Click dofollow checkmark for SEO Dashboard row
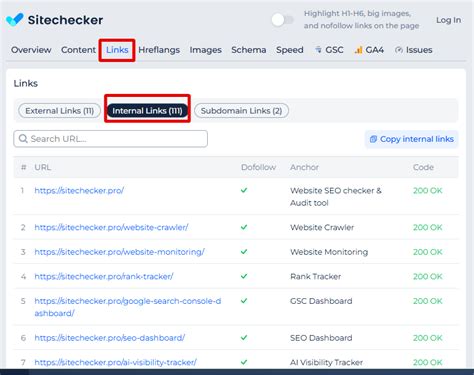This screenshot has width=474, height=375. [x=244, y=337]
